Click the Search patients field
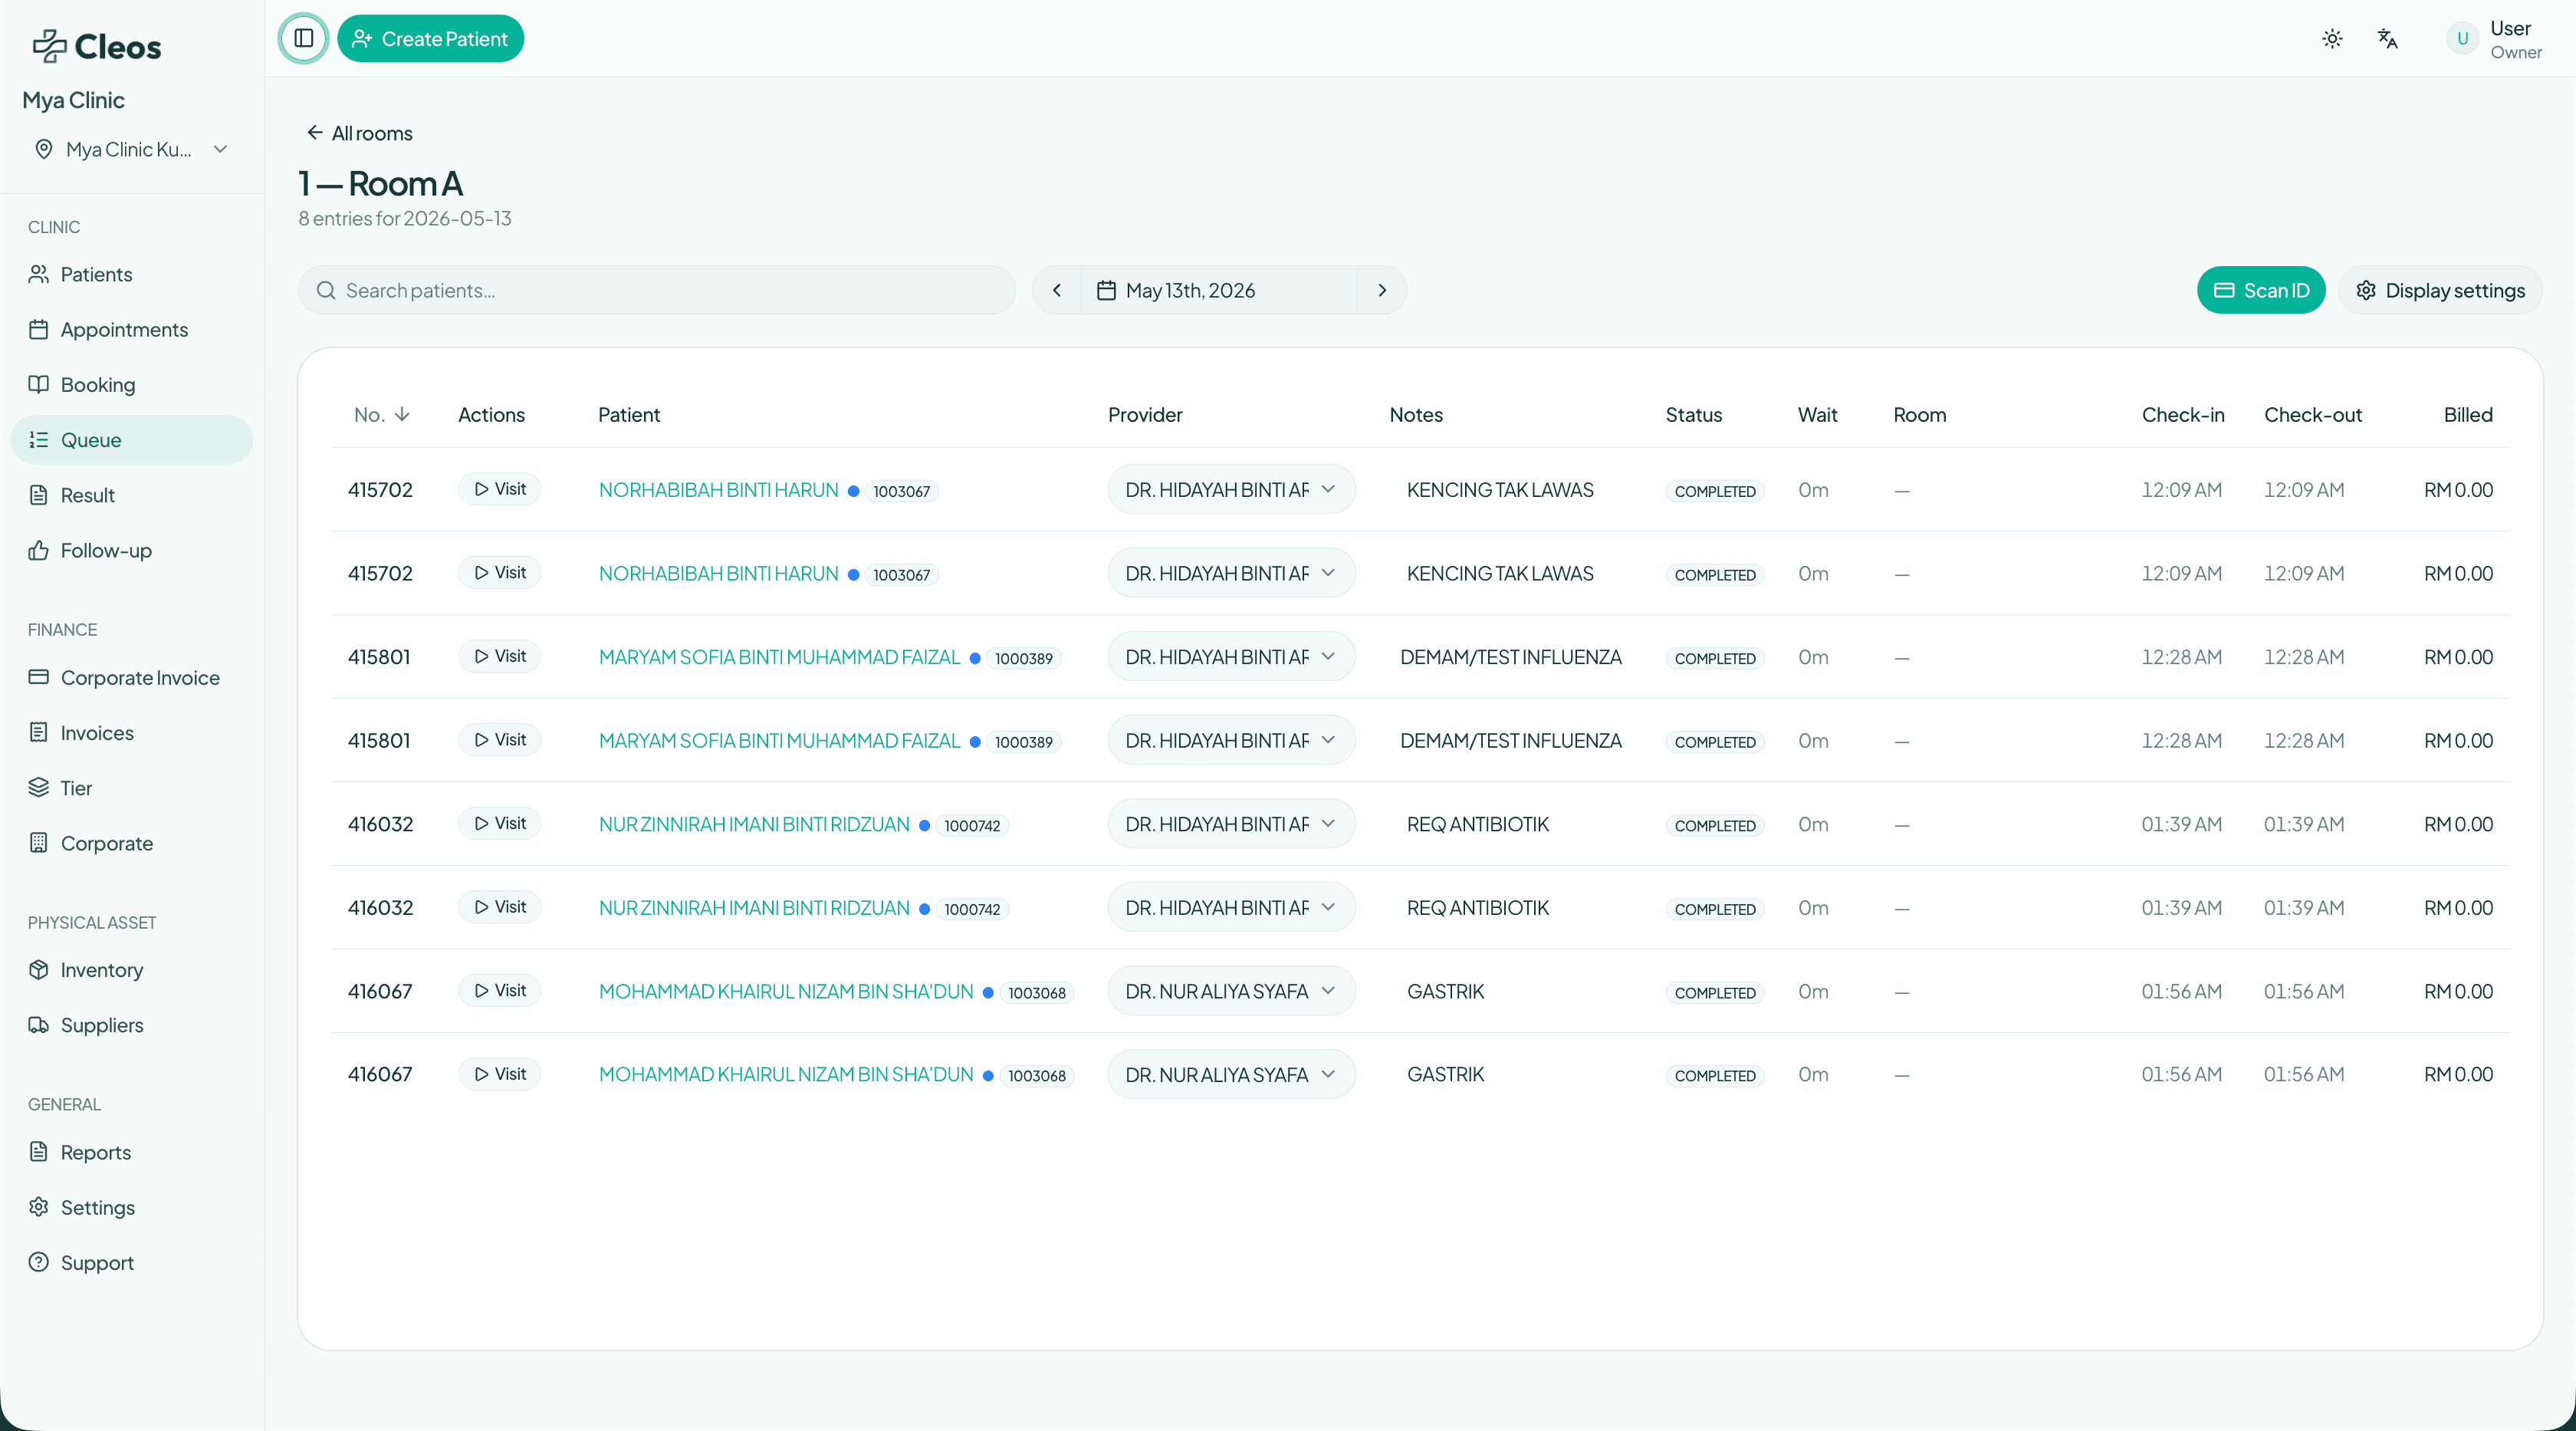2576x1431 pixels. 656,290
